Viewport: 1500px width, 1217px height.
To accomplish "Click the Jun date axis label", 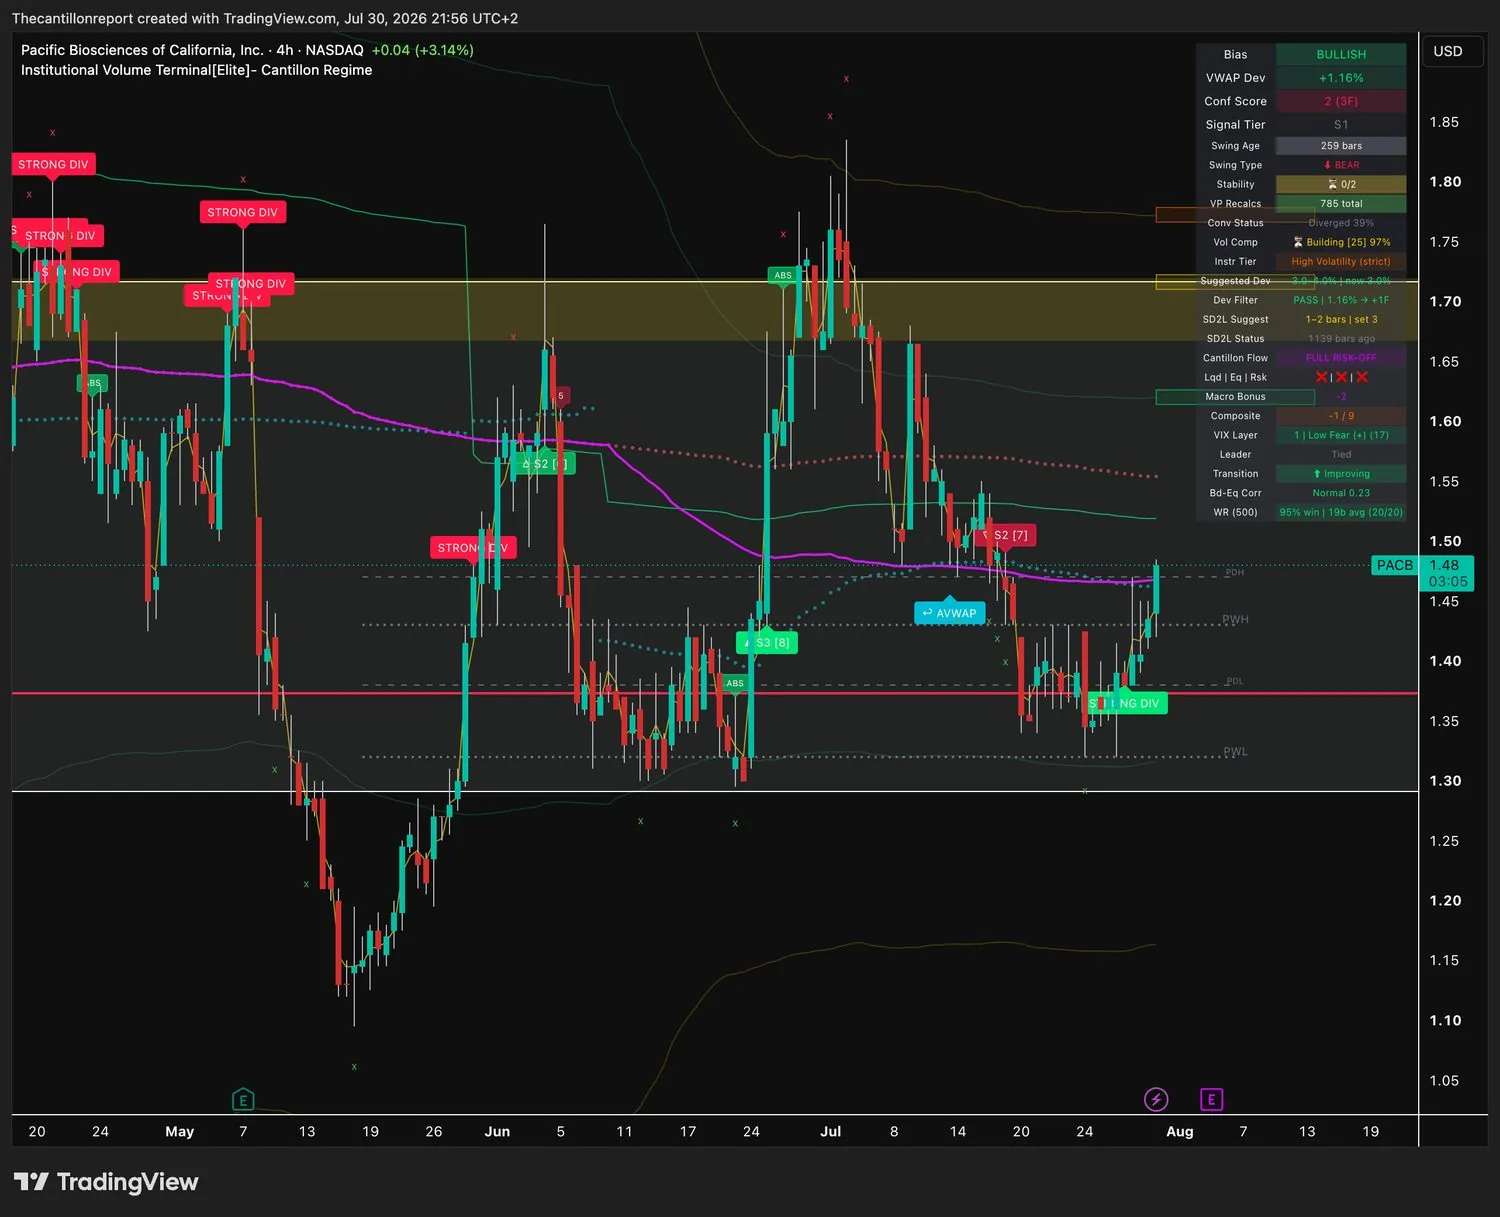I will click(x=497, y=1131).
